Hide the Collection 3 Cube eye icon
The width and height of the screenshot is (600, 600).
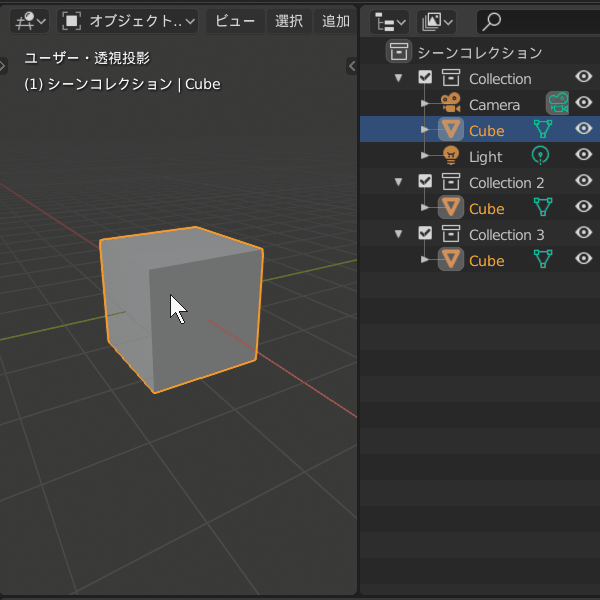(584, 258)
